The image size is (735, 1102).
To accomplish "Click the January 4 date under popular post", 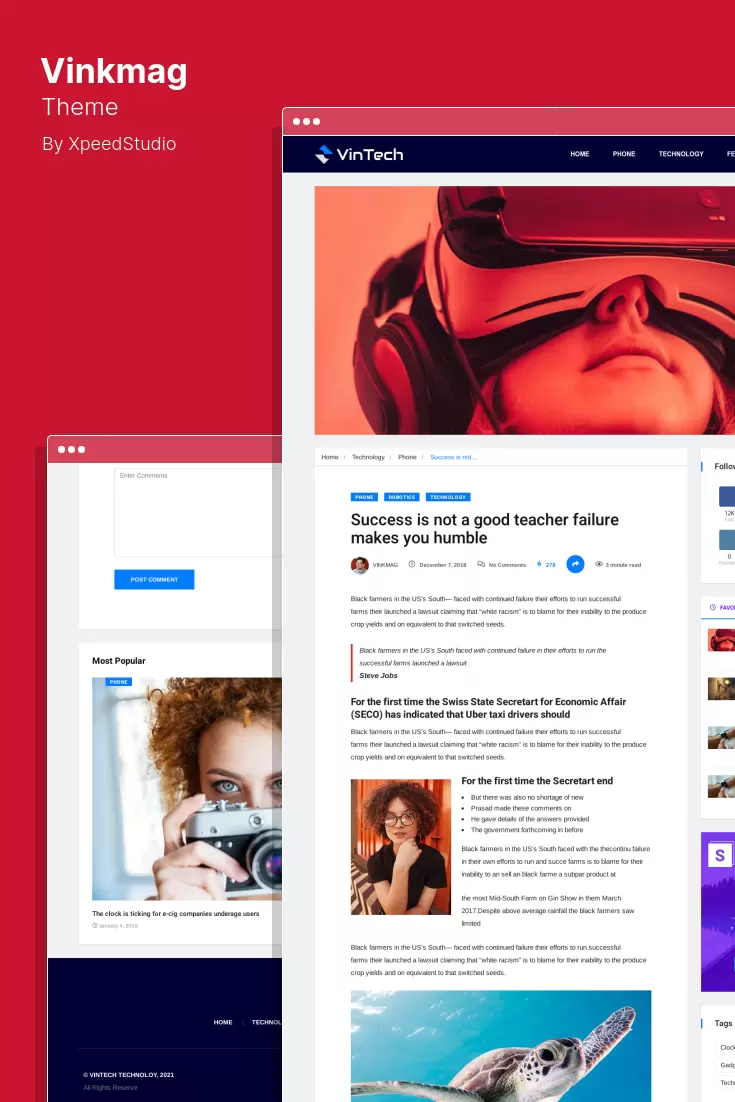I will (x=118, y=926).
